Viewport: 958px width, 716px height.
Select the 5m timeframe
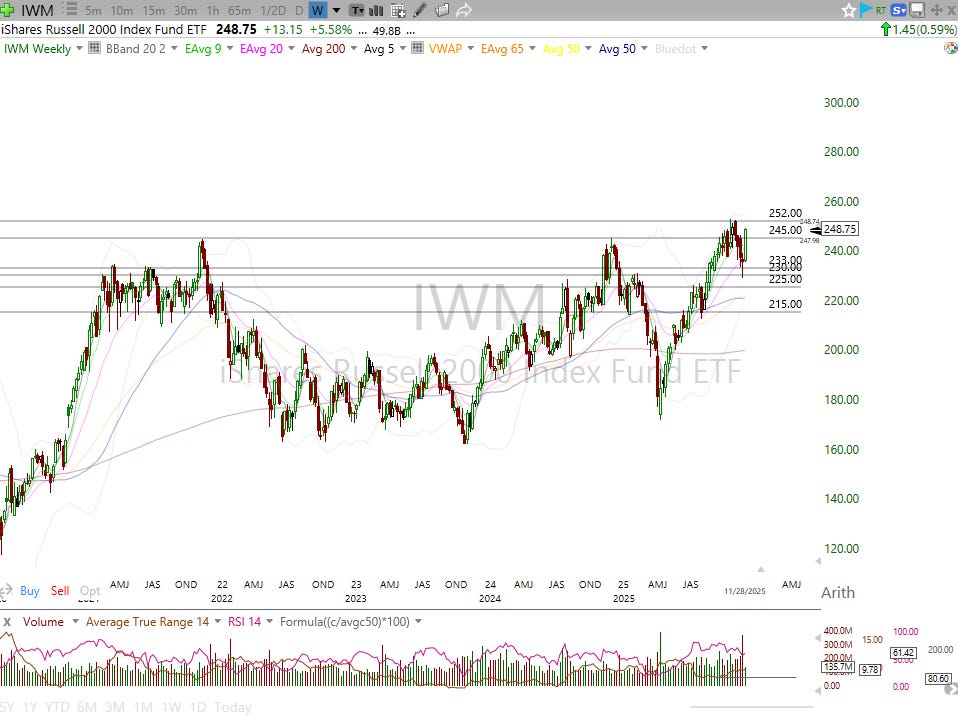point(93,10)
